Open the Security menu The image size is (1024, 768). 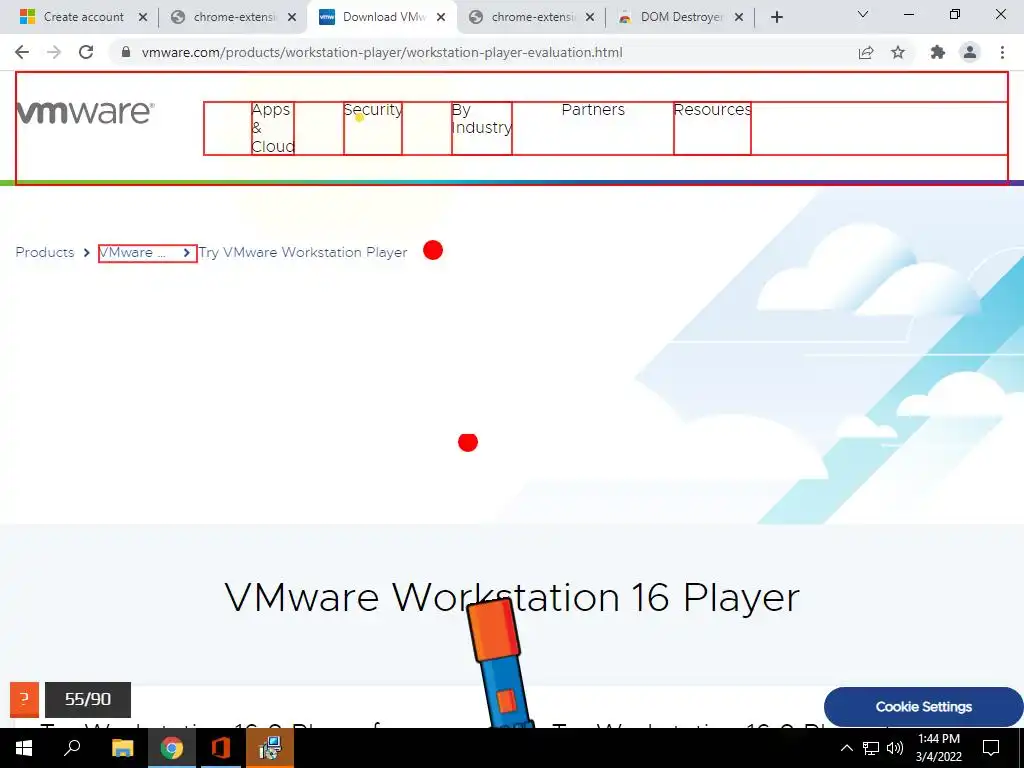point(373,110)
